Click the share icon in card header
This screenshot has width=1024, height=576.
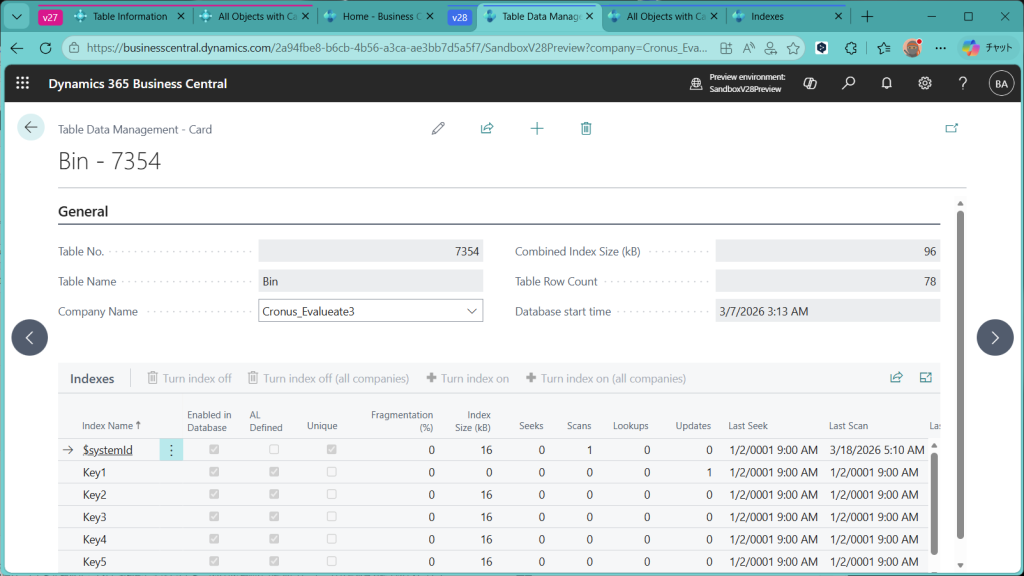pos(487,128)
